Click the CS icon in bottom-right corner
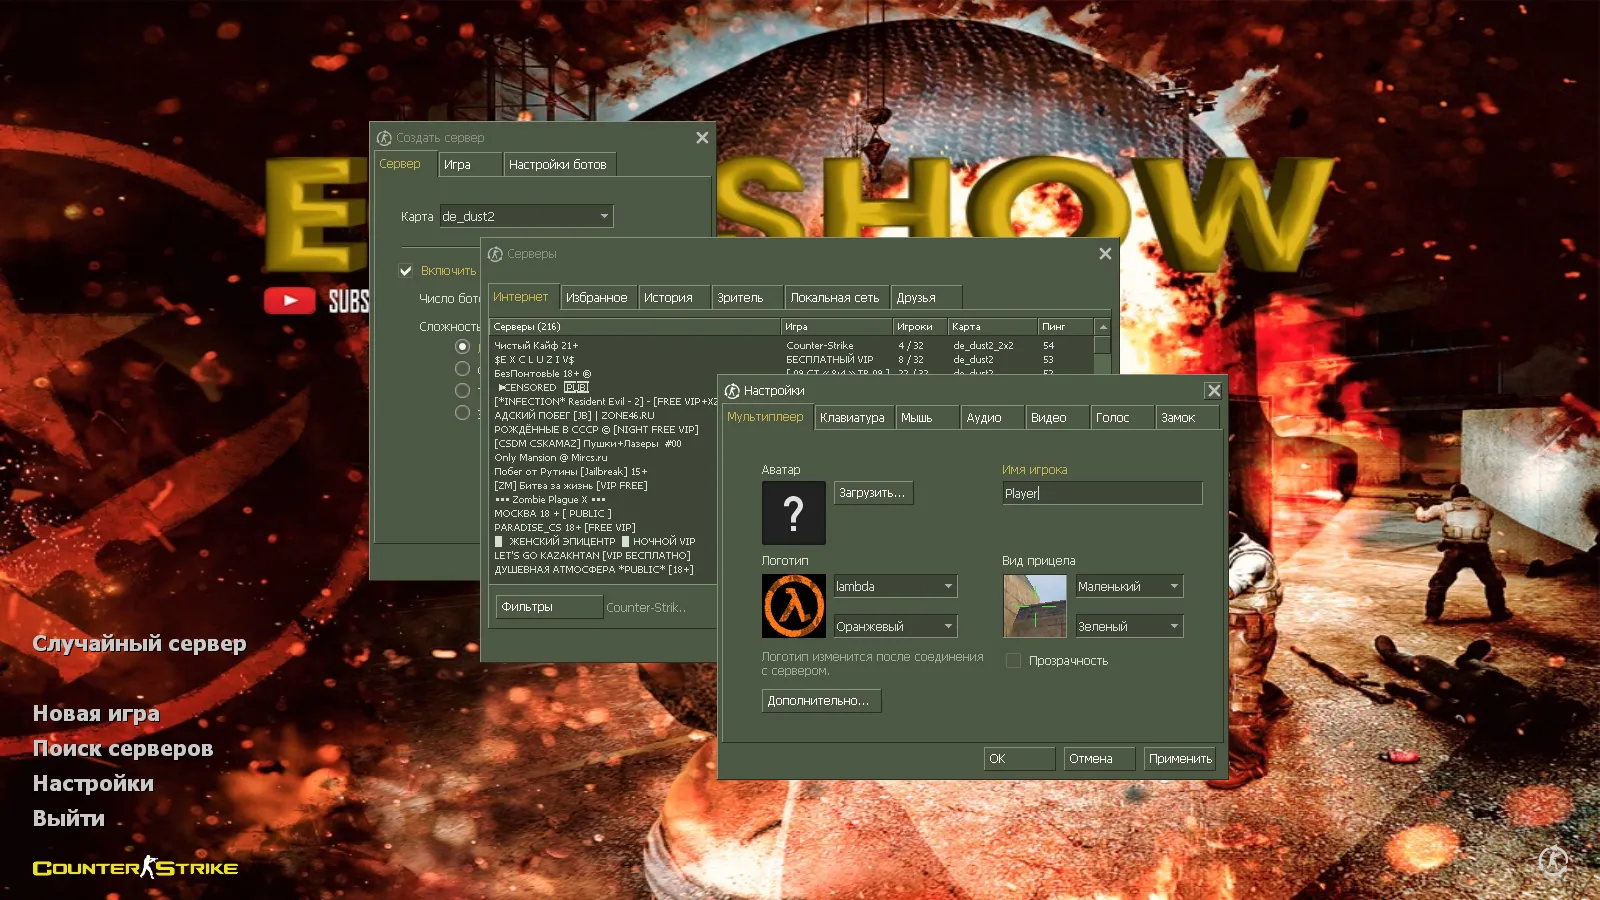This screenshot has width=1600, height=900. (1554, 861)
